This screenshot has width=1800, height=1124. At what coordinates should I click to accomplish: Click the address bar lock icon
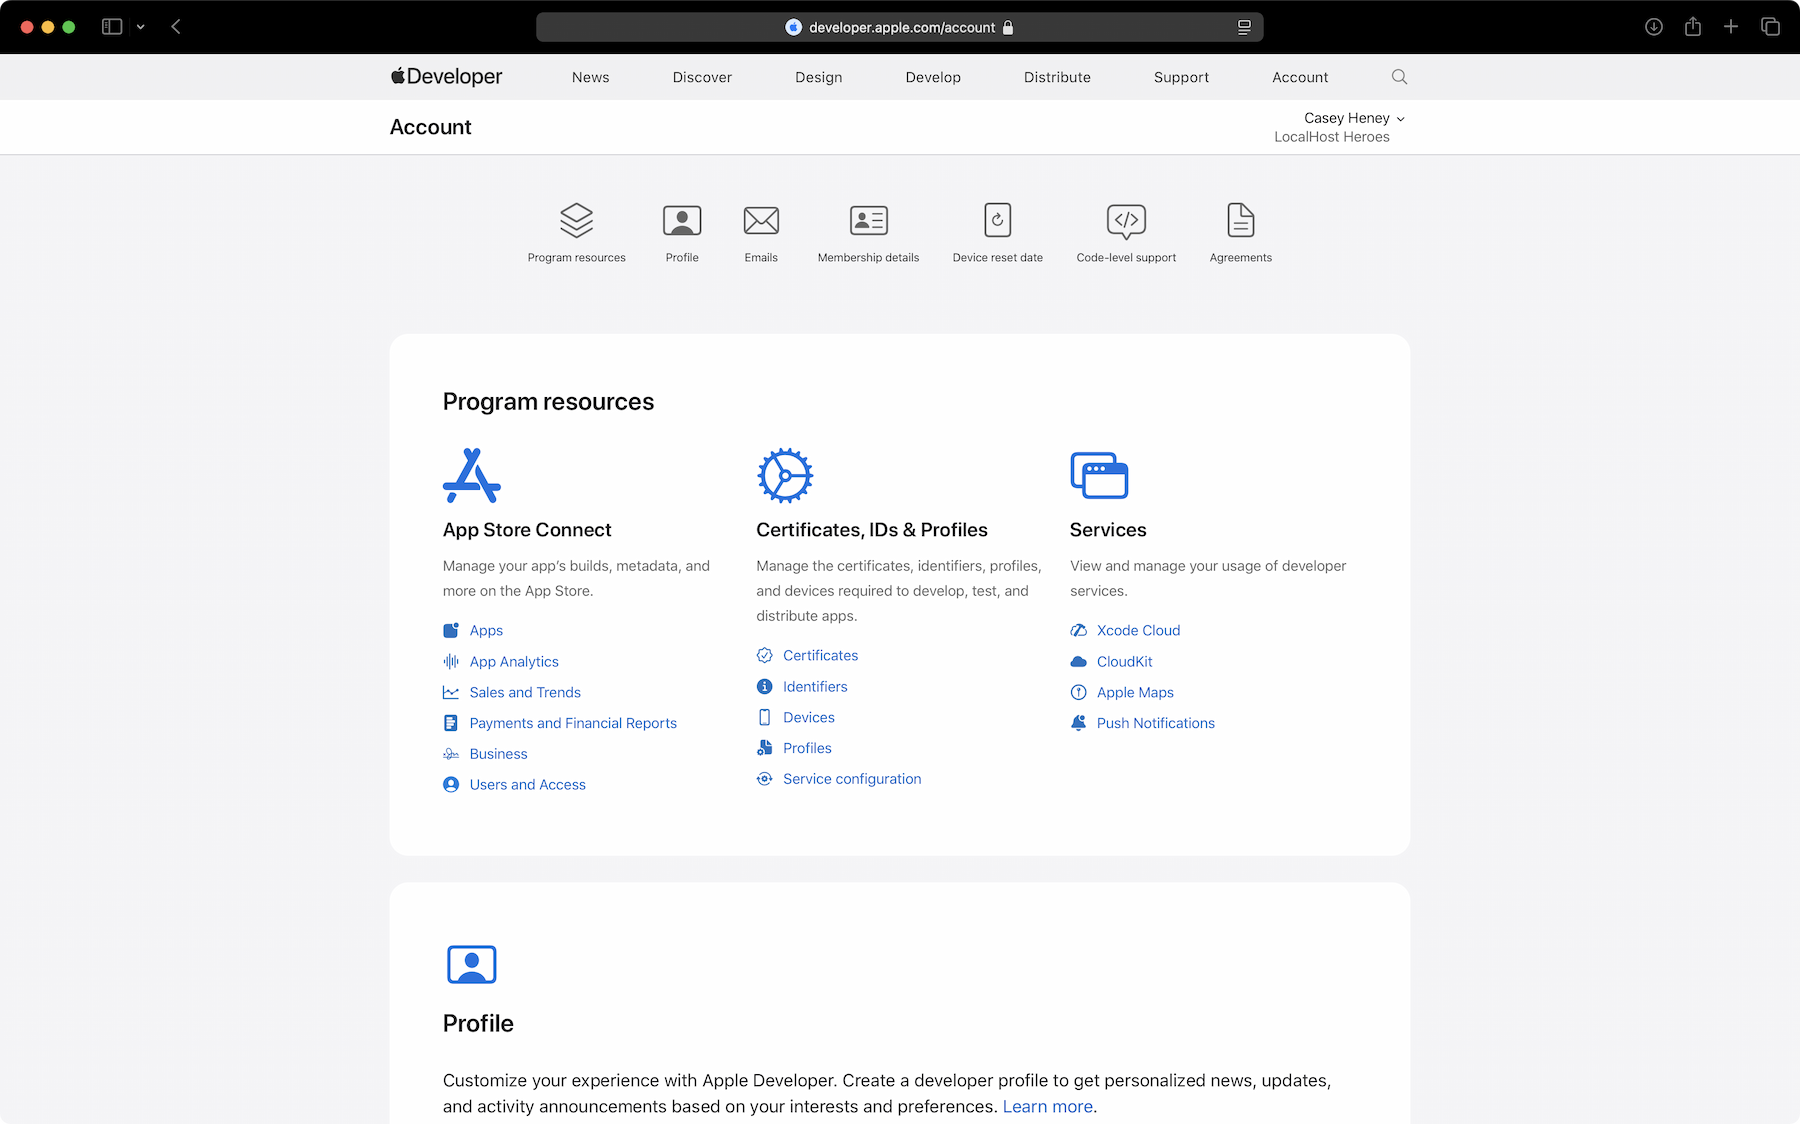[x=1008, y=27]
